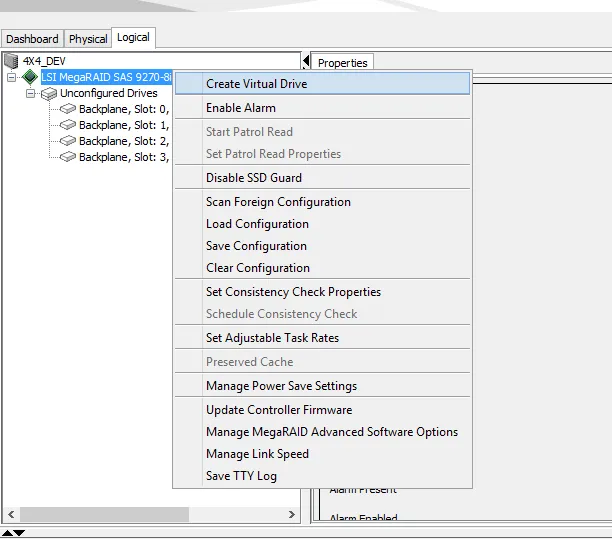Collapse the Unconfigured Drives node
Image resolution: width=612 pixels, height=539 pixels.
(x=30, y=93)
